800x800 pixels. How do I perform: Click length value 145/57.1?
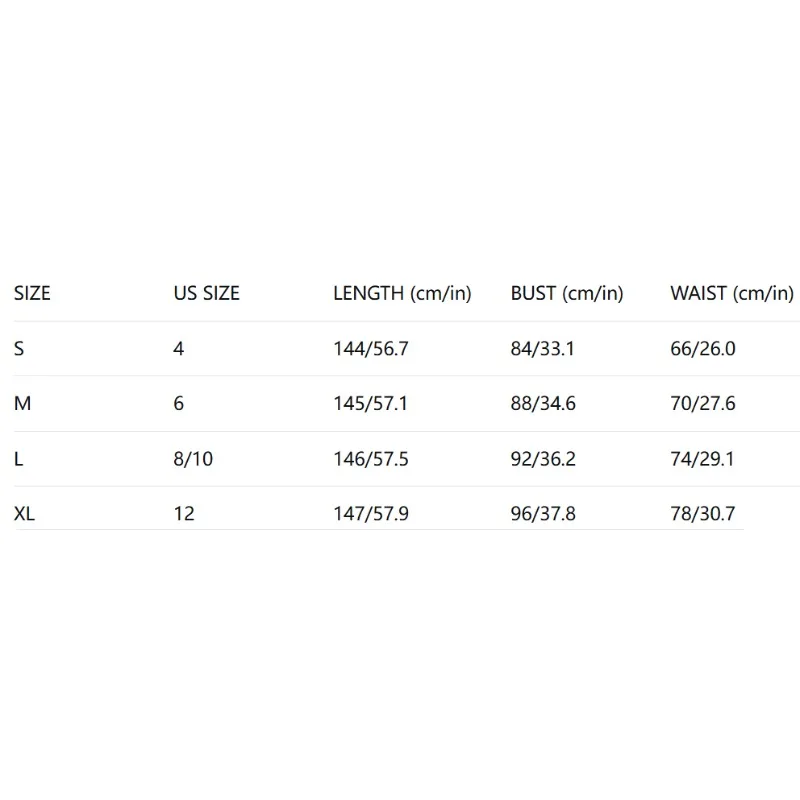[x=371, y=404]
